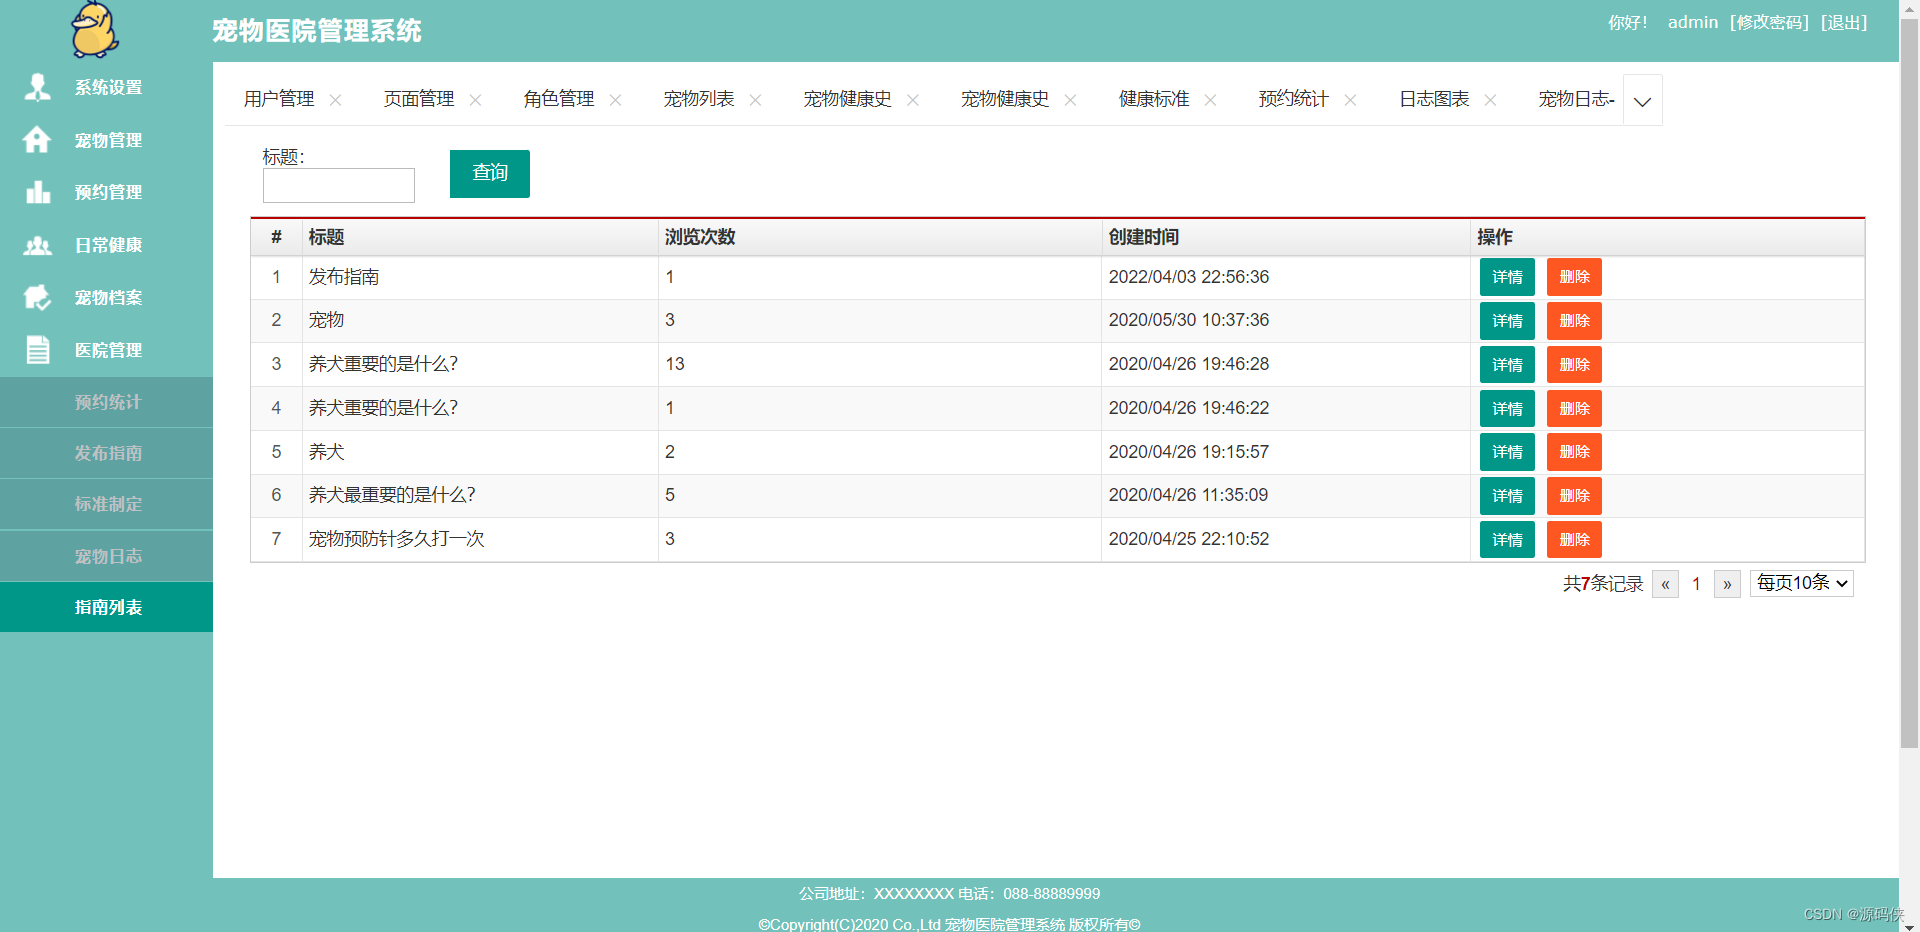Select 标准制定 submenu item

[106, 504]
